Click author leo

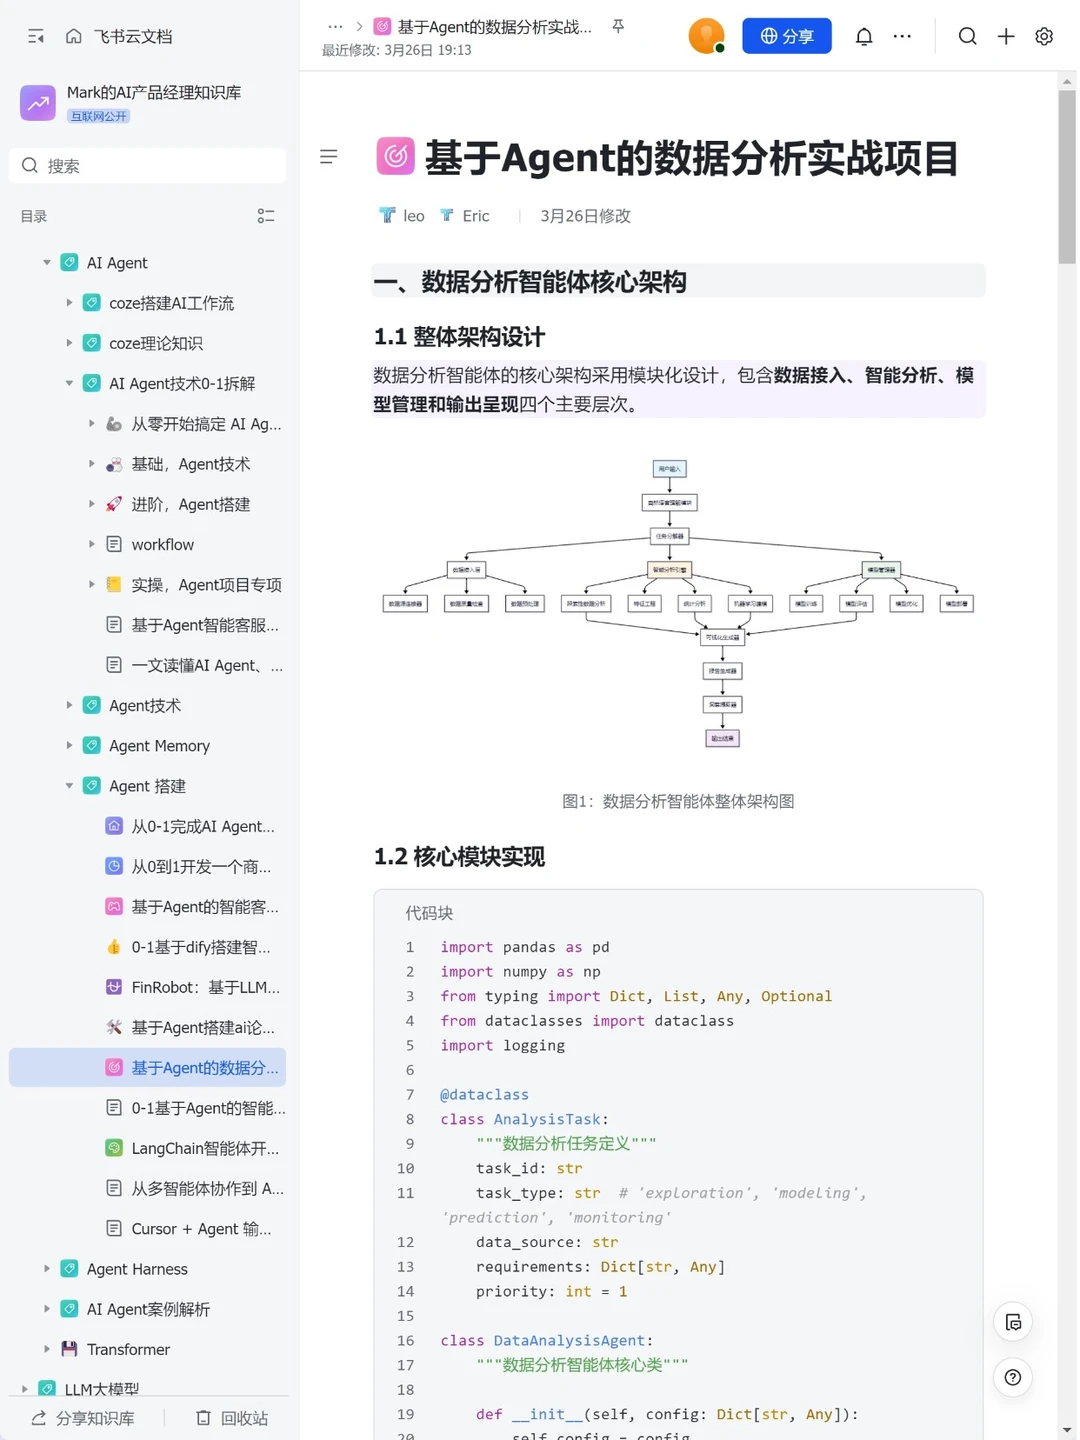click(x=413, y=216)
